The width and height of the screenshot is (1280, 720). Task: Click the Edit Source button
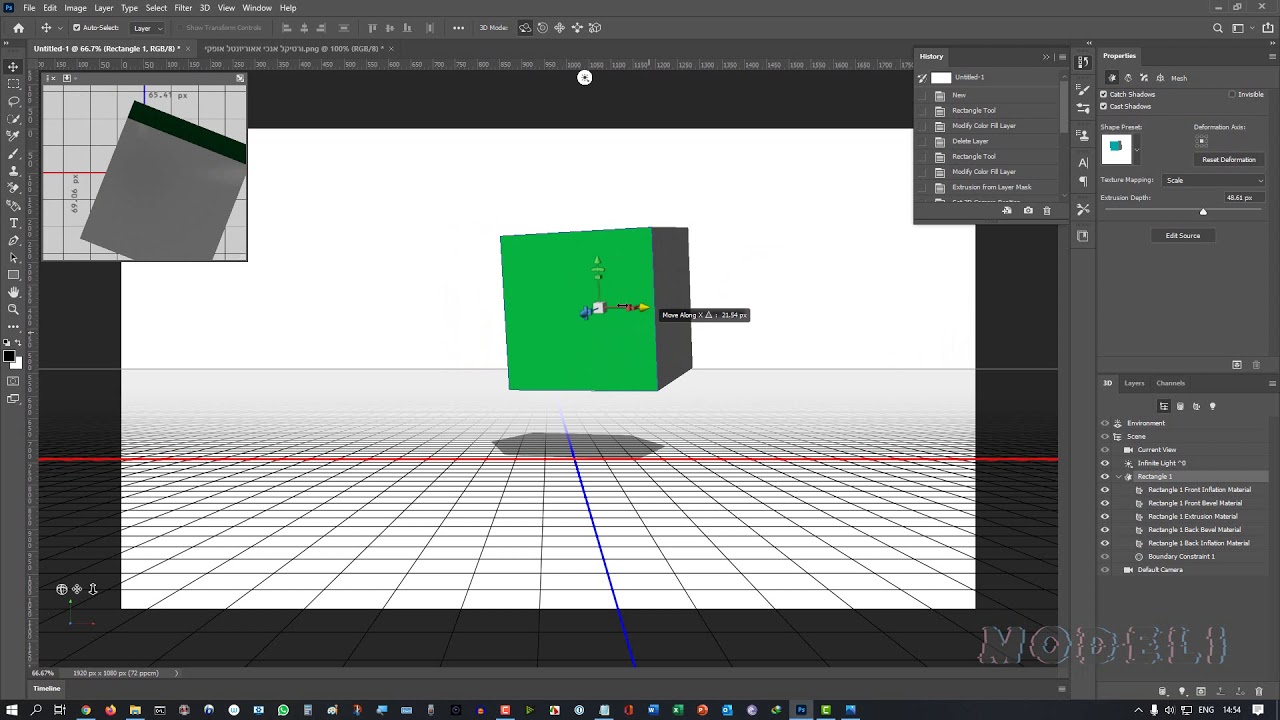[x=1182, y=236]
